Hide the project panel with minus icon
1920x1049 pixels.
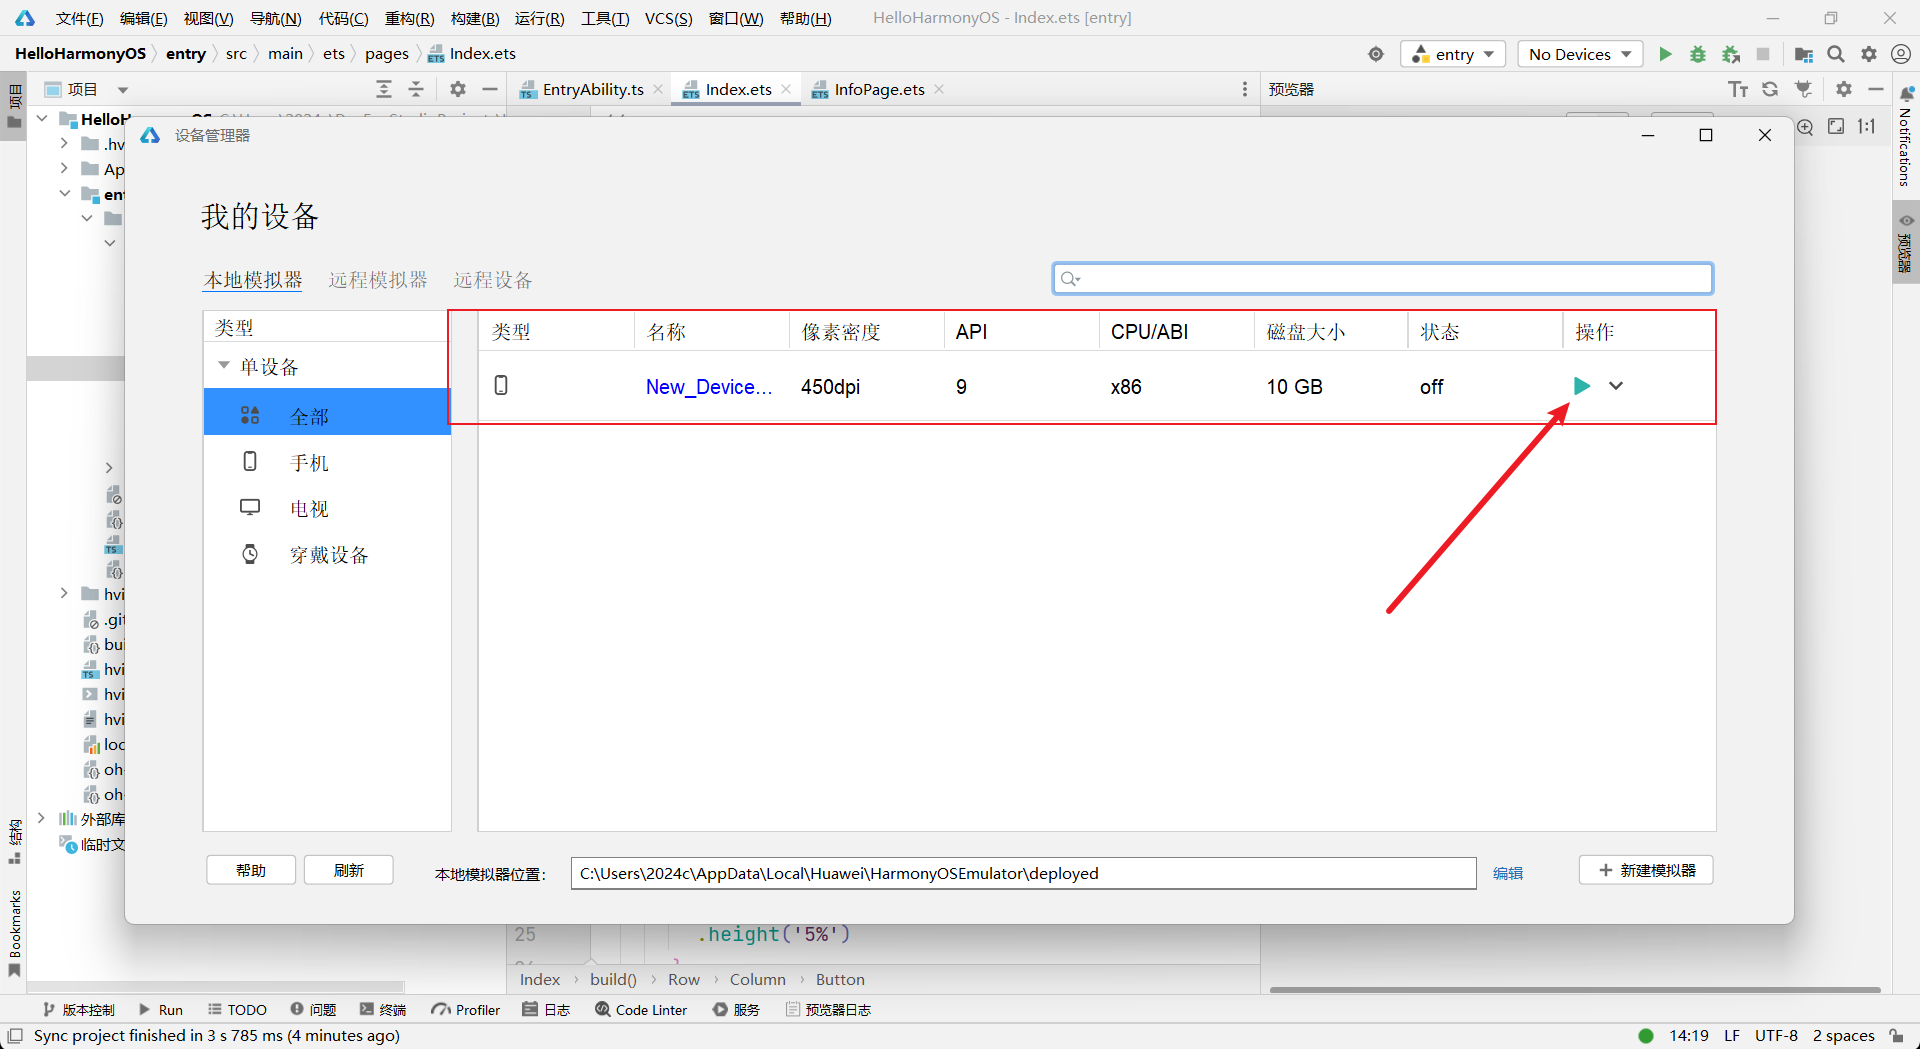click(490, 89)
